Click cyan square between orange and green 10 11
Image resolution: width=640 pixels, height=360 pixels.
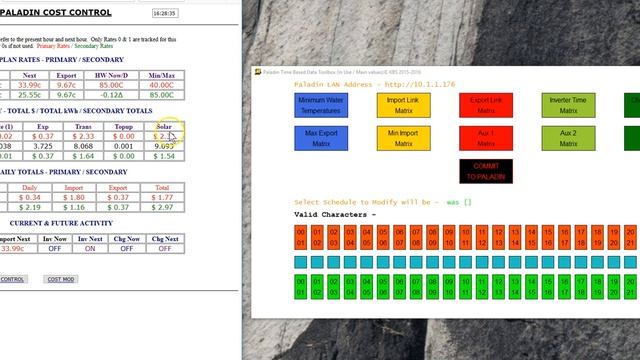tap(465, 262)
